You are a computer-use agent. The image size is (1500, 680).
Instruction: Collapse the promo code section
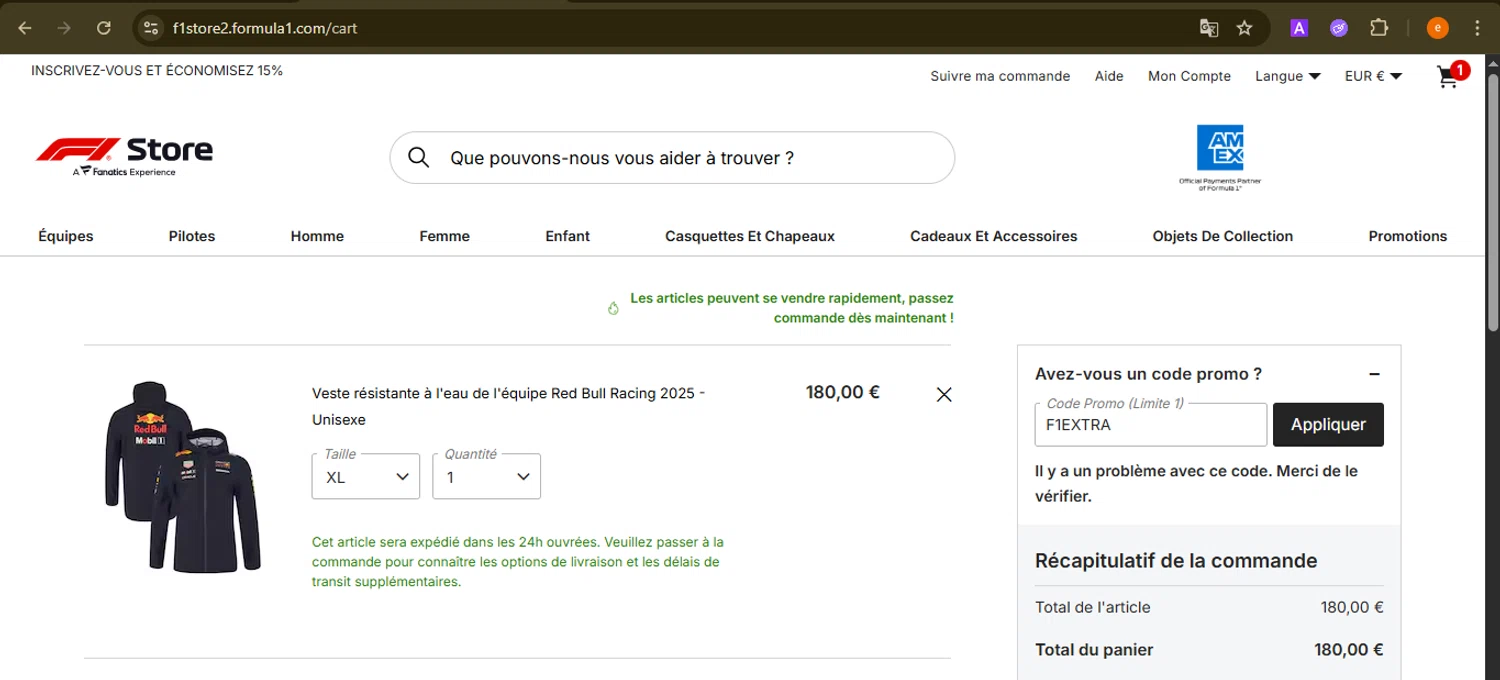[x=1374, y=374]
